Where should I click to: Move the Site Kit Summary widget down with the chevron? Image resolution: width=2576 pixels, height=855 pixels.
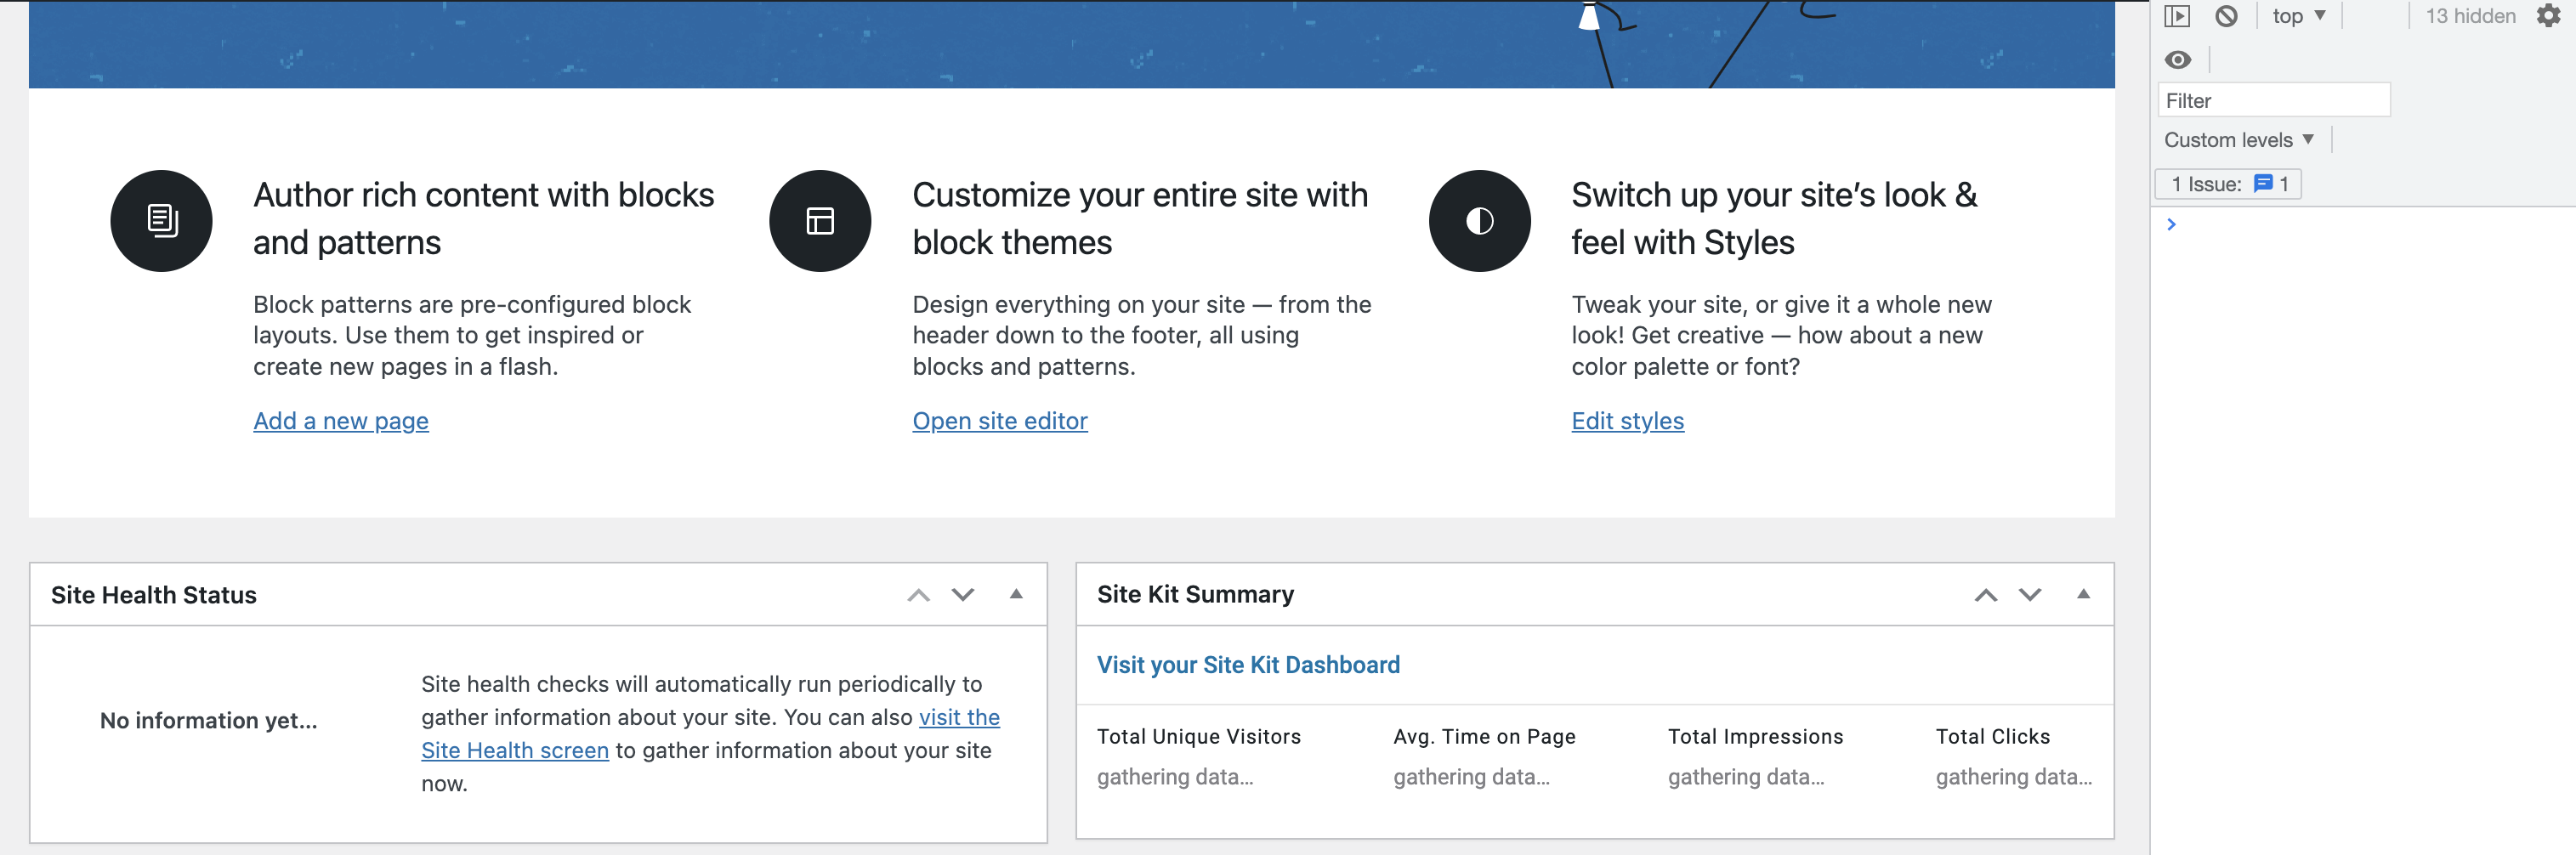[x=2030, y=594]
